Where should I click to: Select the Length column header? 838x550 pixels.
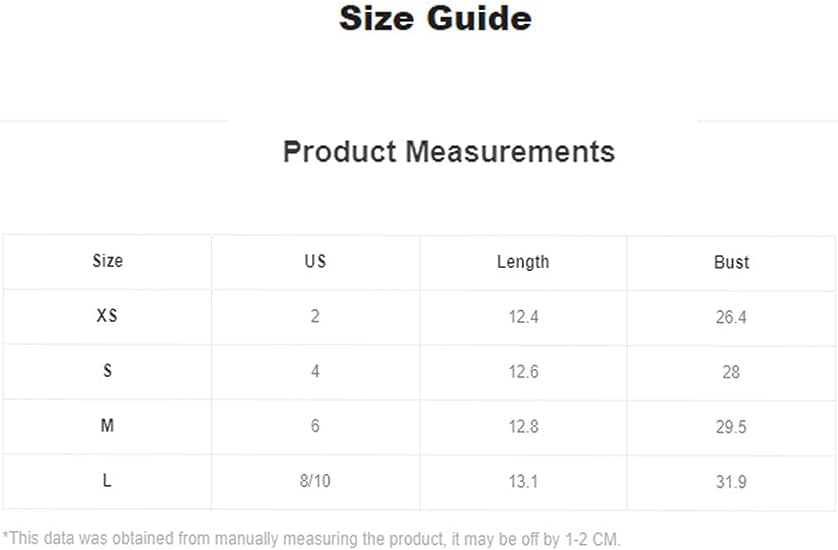(523, 262)
